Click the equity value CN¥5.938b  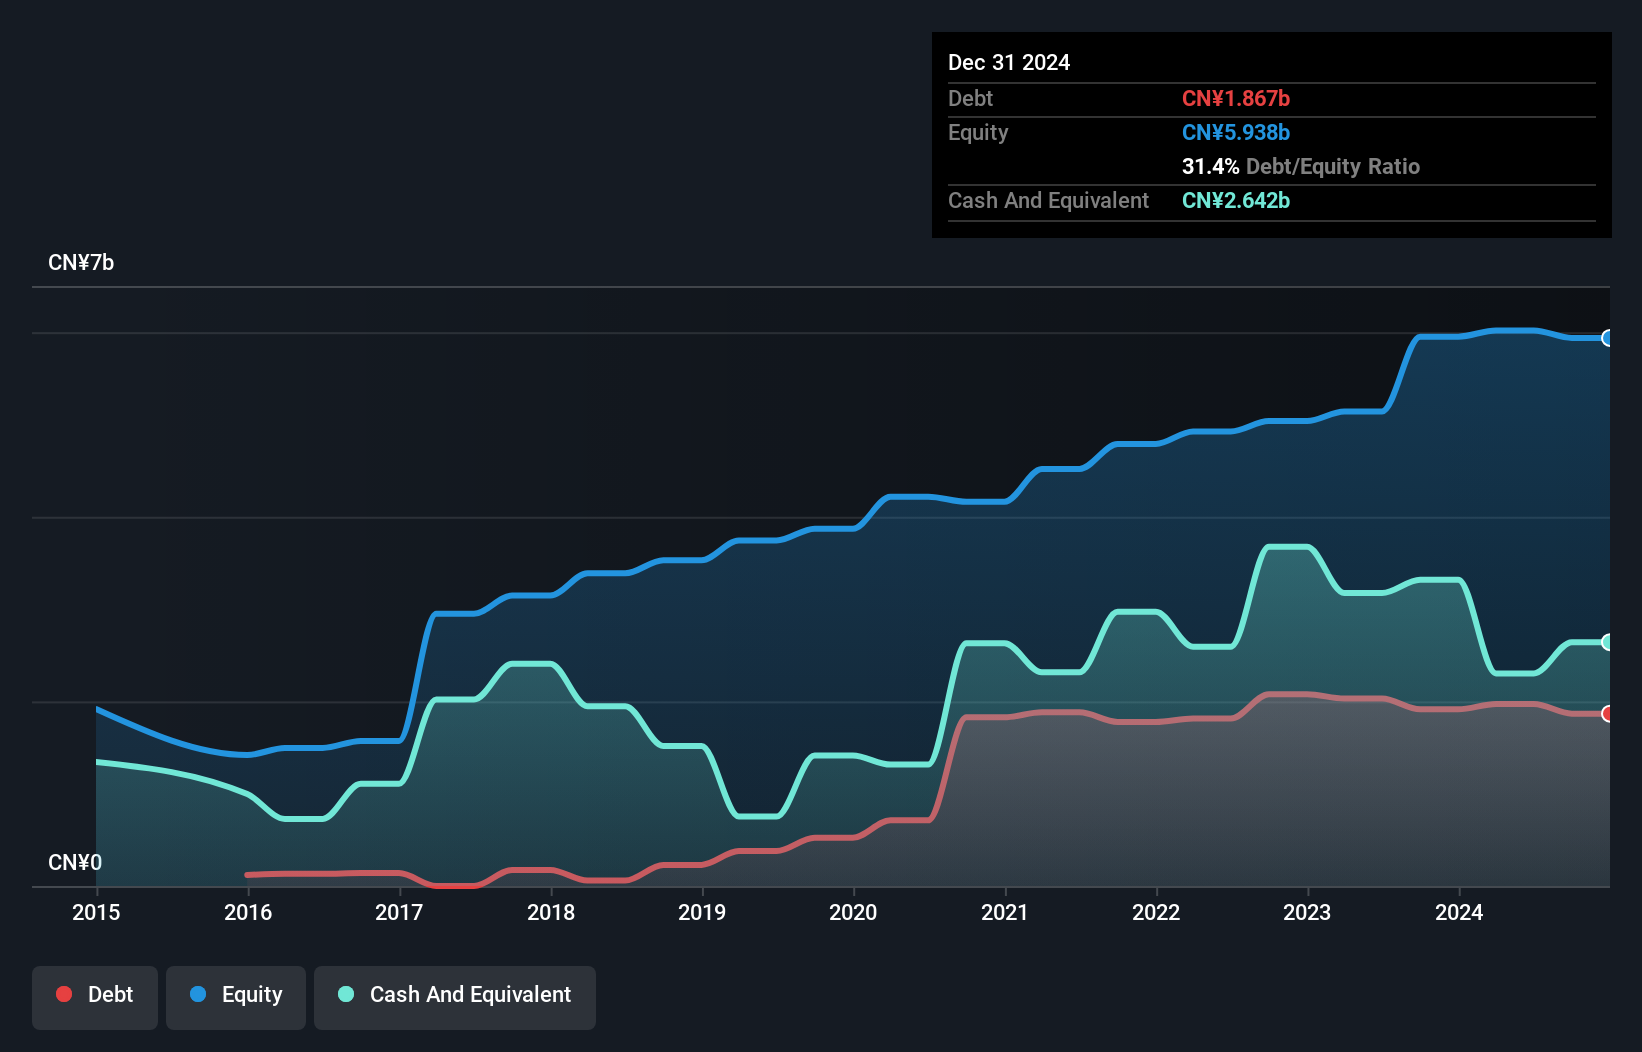point(1236,132)
